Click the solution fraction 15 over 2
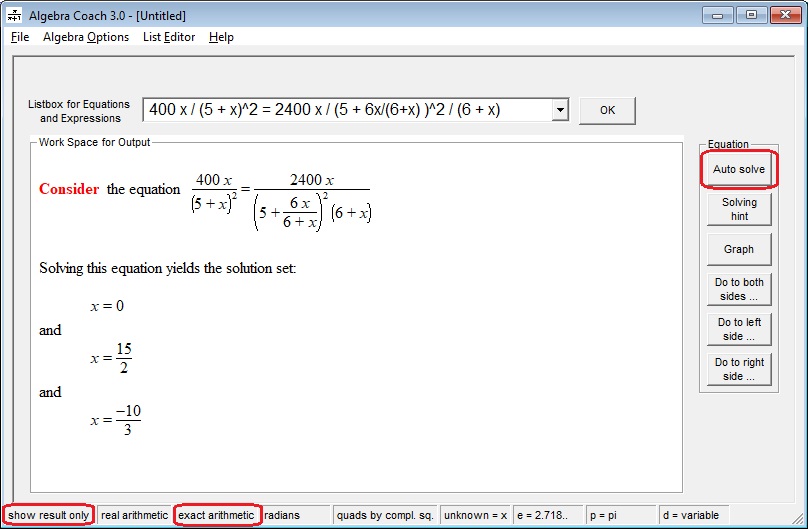The width and height of the screenshot is (808, 529). coord(124,358)
